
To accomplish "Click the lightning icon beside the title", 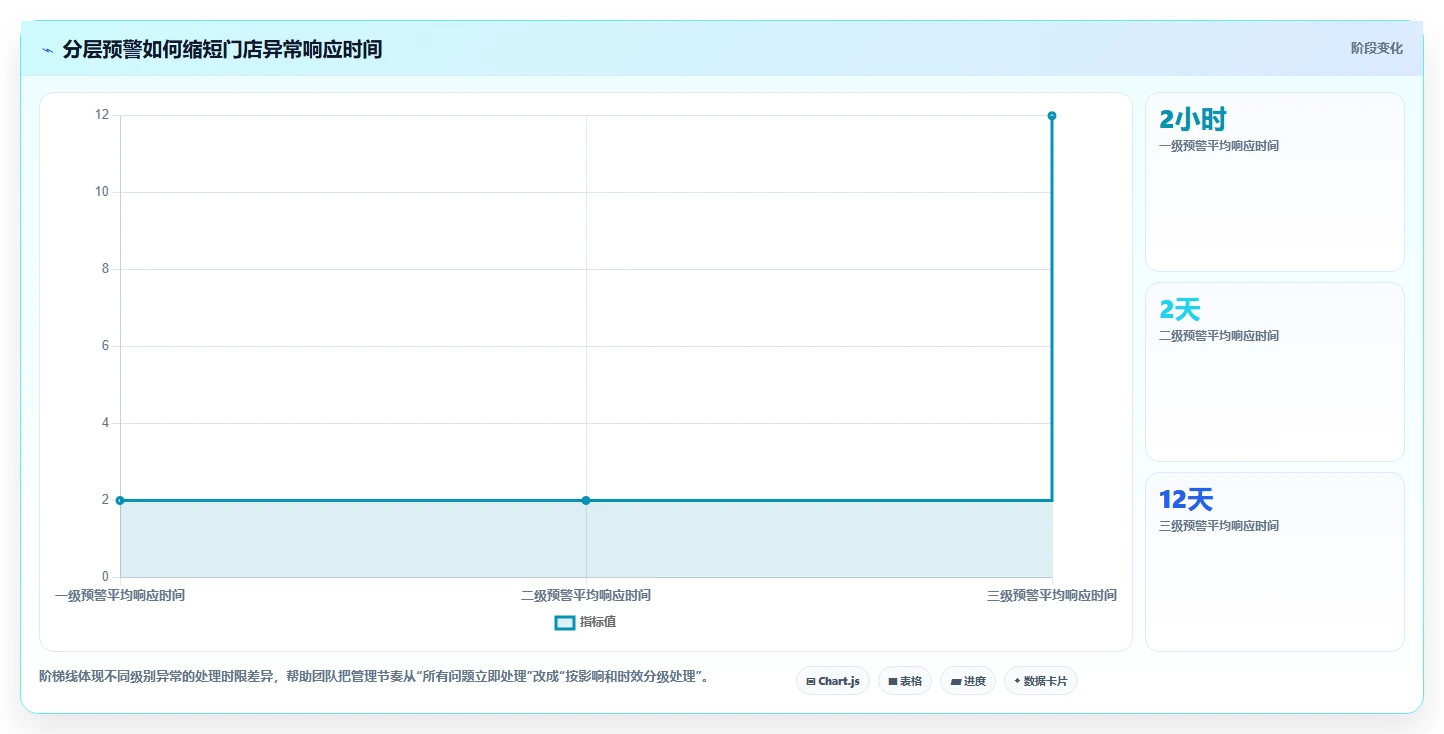I will pyautogui.click(x=47, y=50).
